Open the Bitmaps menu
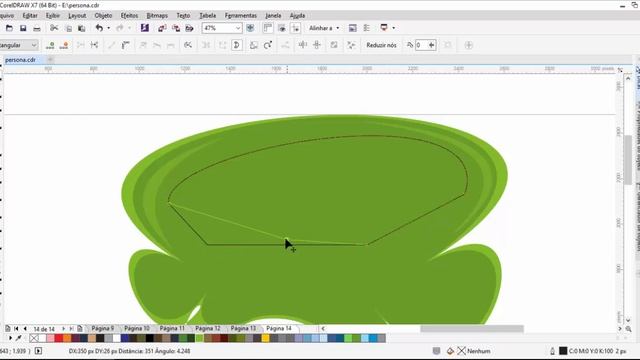This screenshot has height=360, width=640. (x=157, y=16)
